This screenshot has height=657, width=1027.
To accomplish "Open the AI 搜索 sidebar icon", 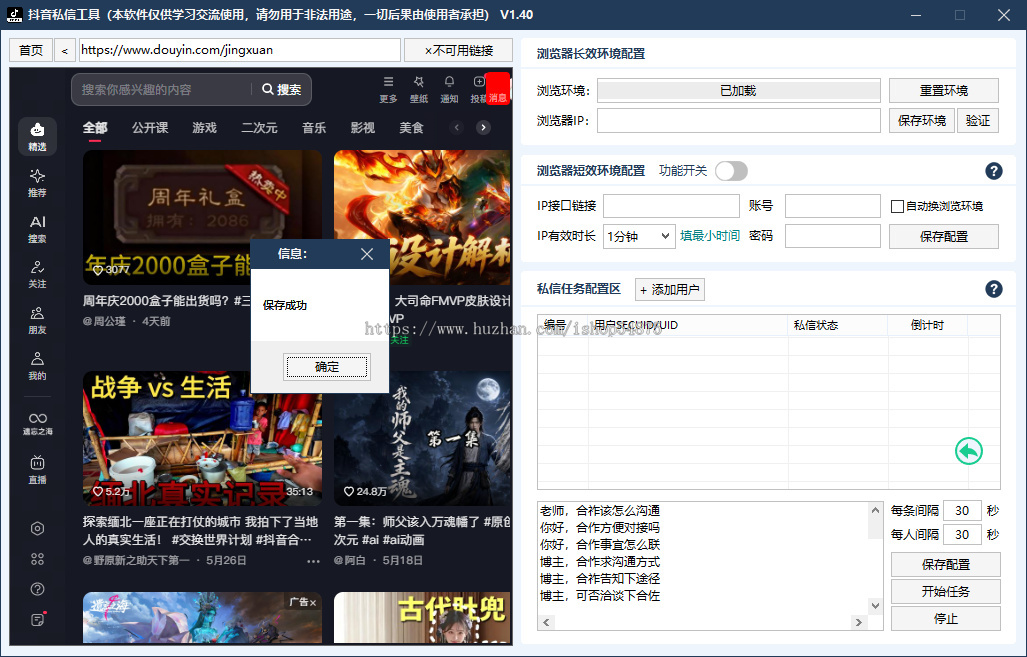I will pyautogui.click(x=37, y=229).
